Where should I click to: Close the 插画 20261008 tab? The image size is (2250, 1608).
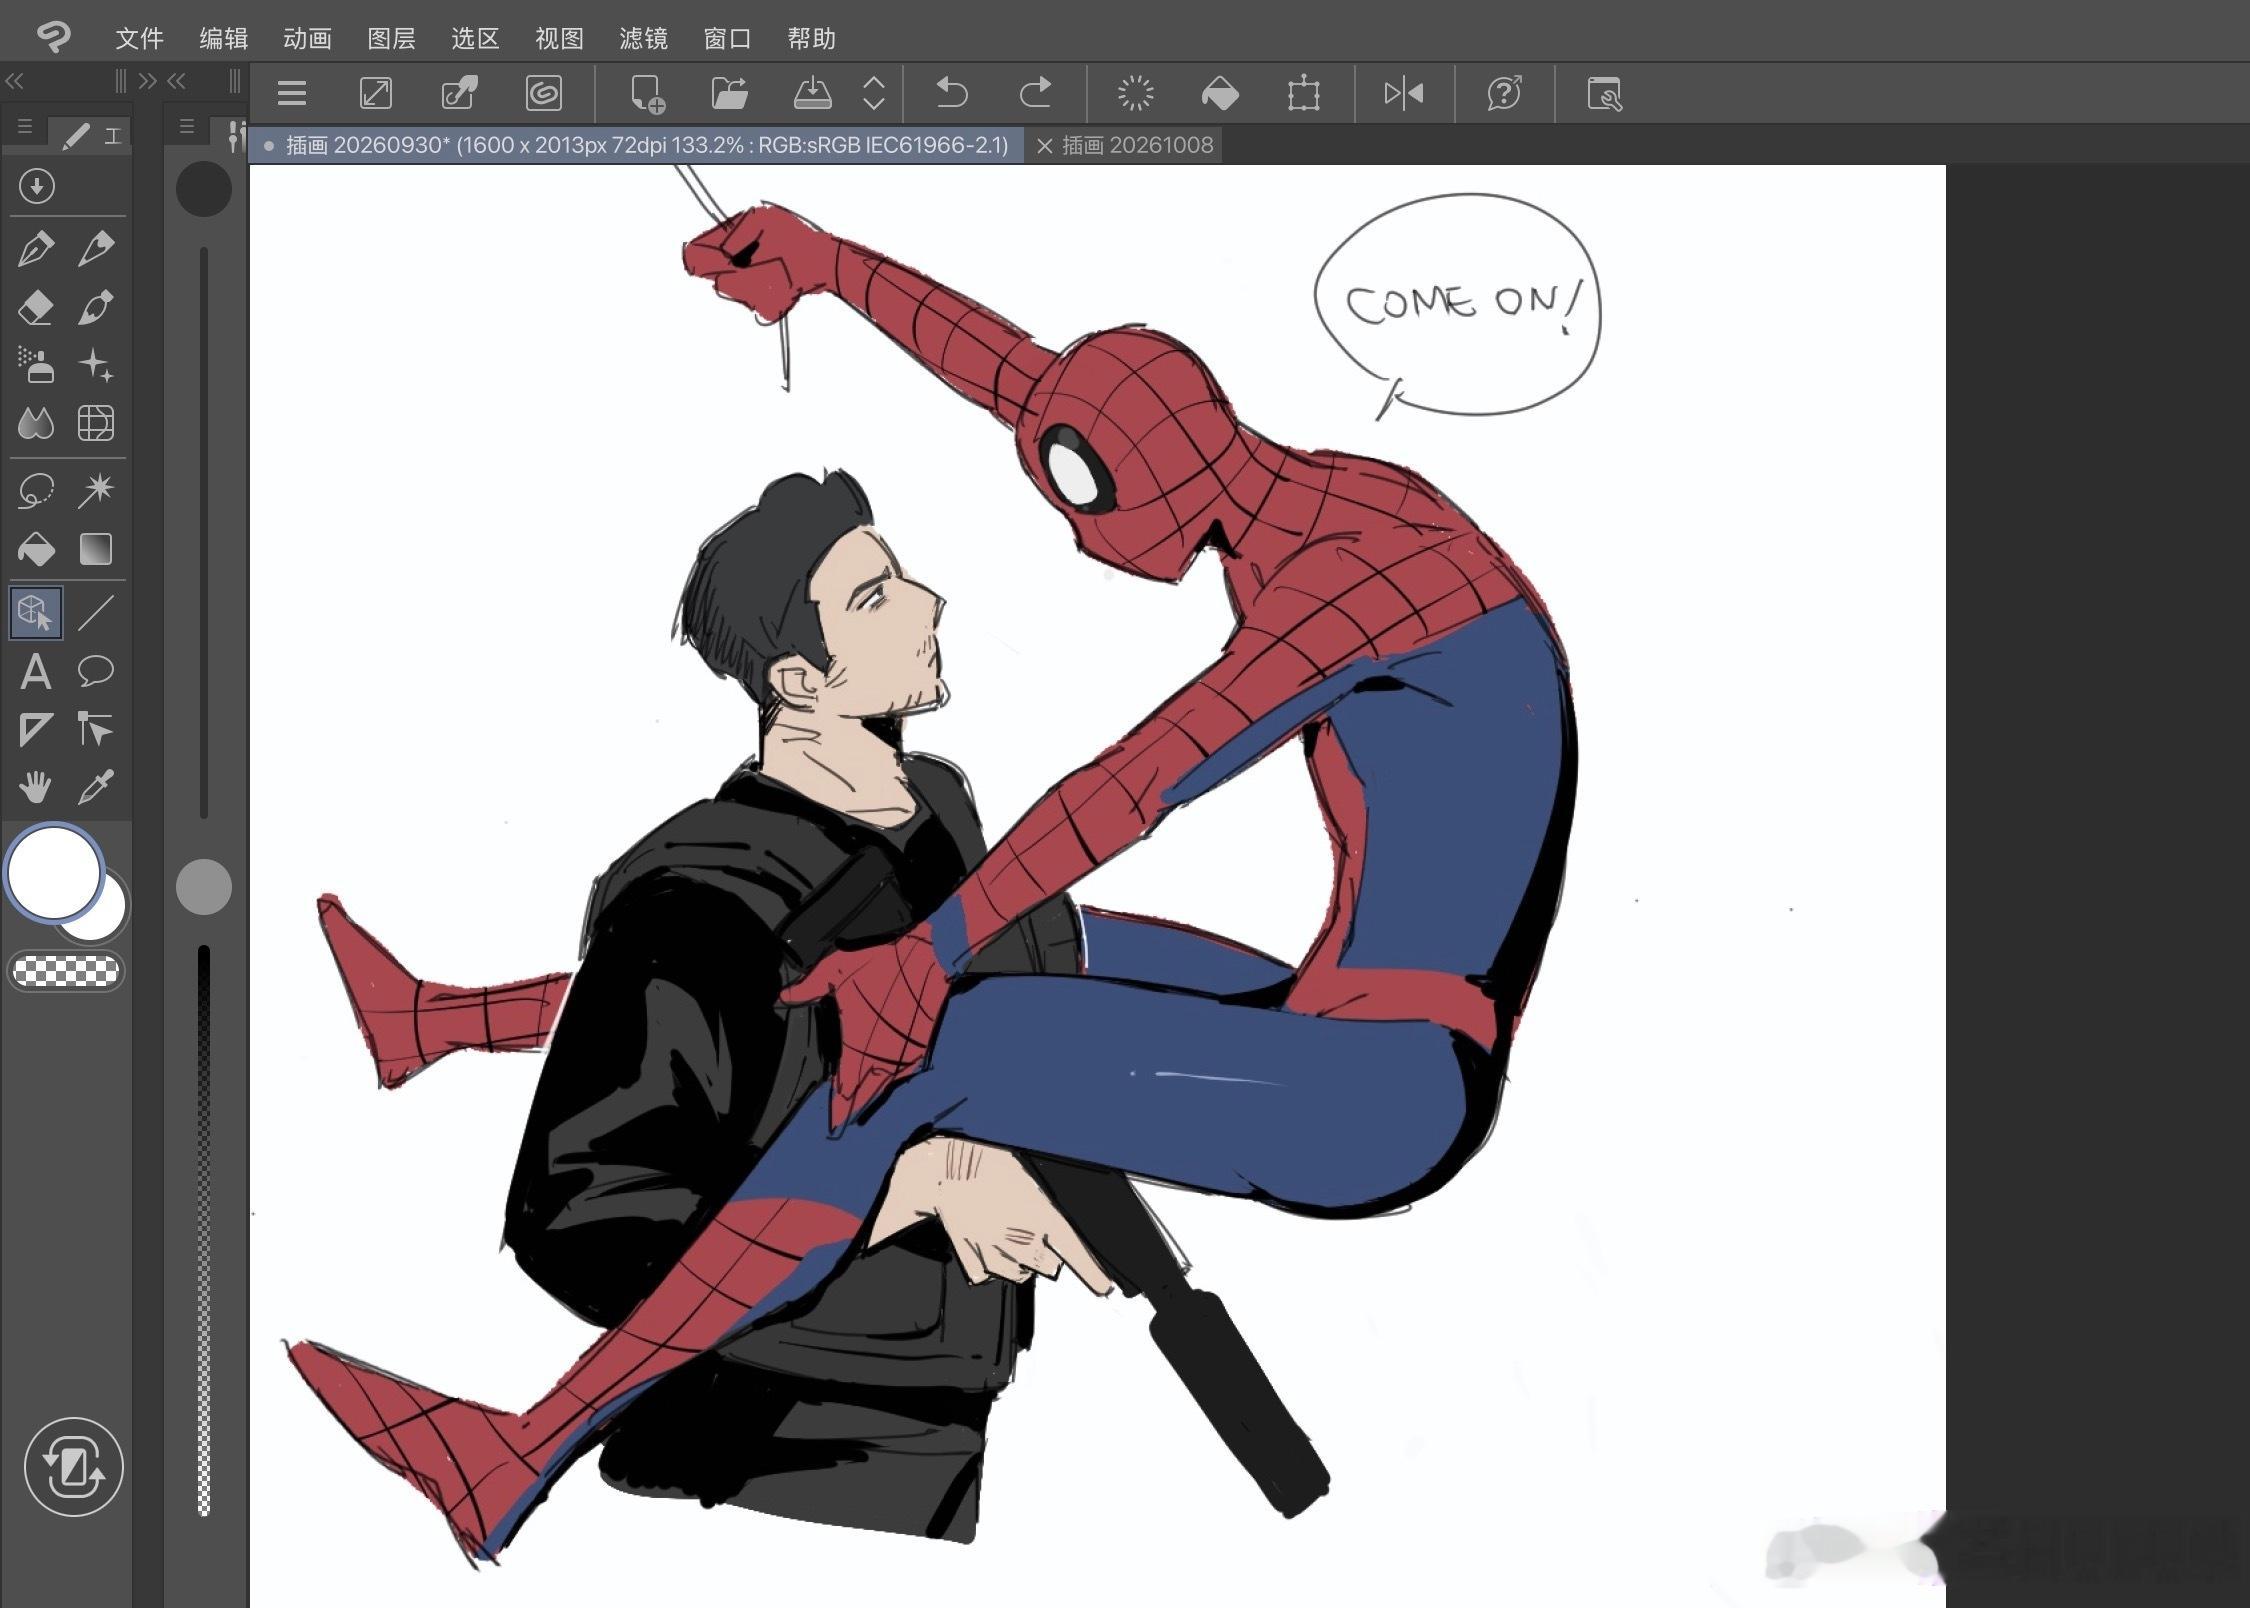point(1044,146)
